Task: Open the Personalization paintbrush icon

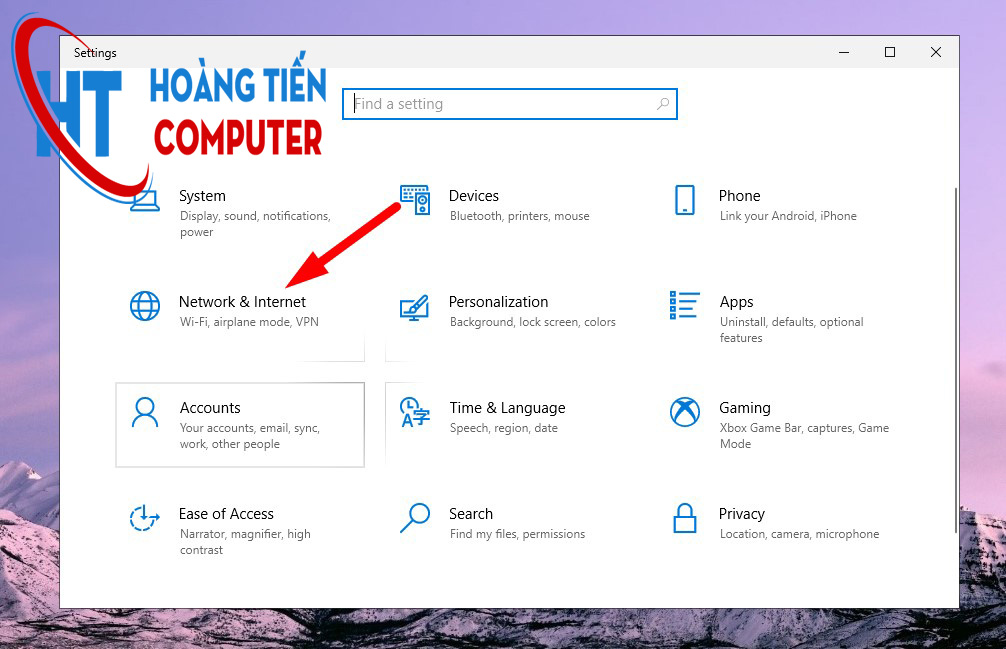Action: [414, 306]
